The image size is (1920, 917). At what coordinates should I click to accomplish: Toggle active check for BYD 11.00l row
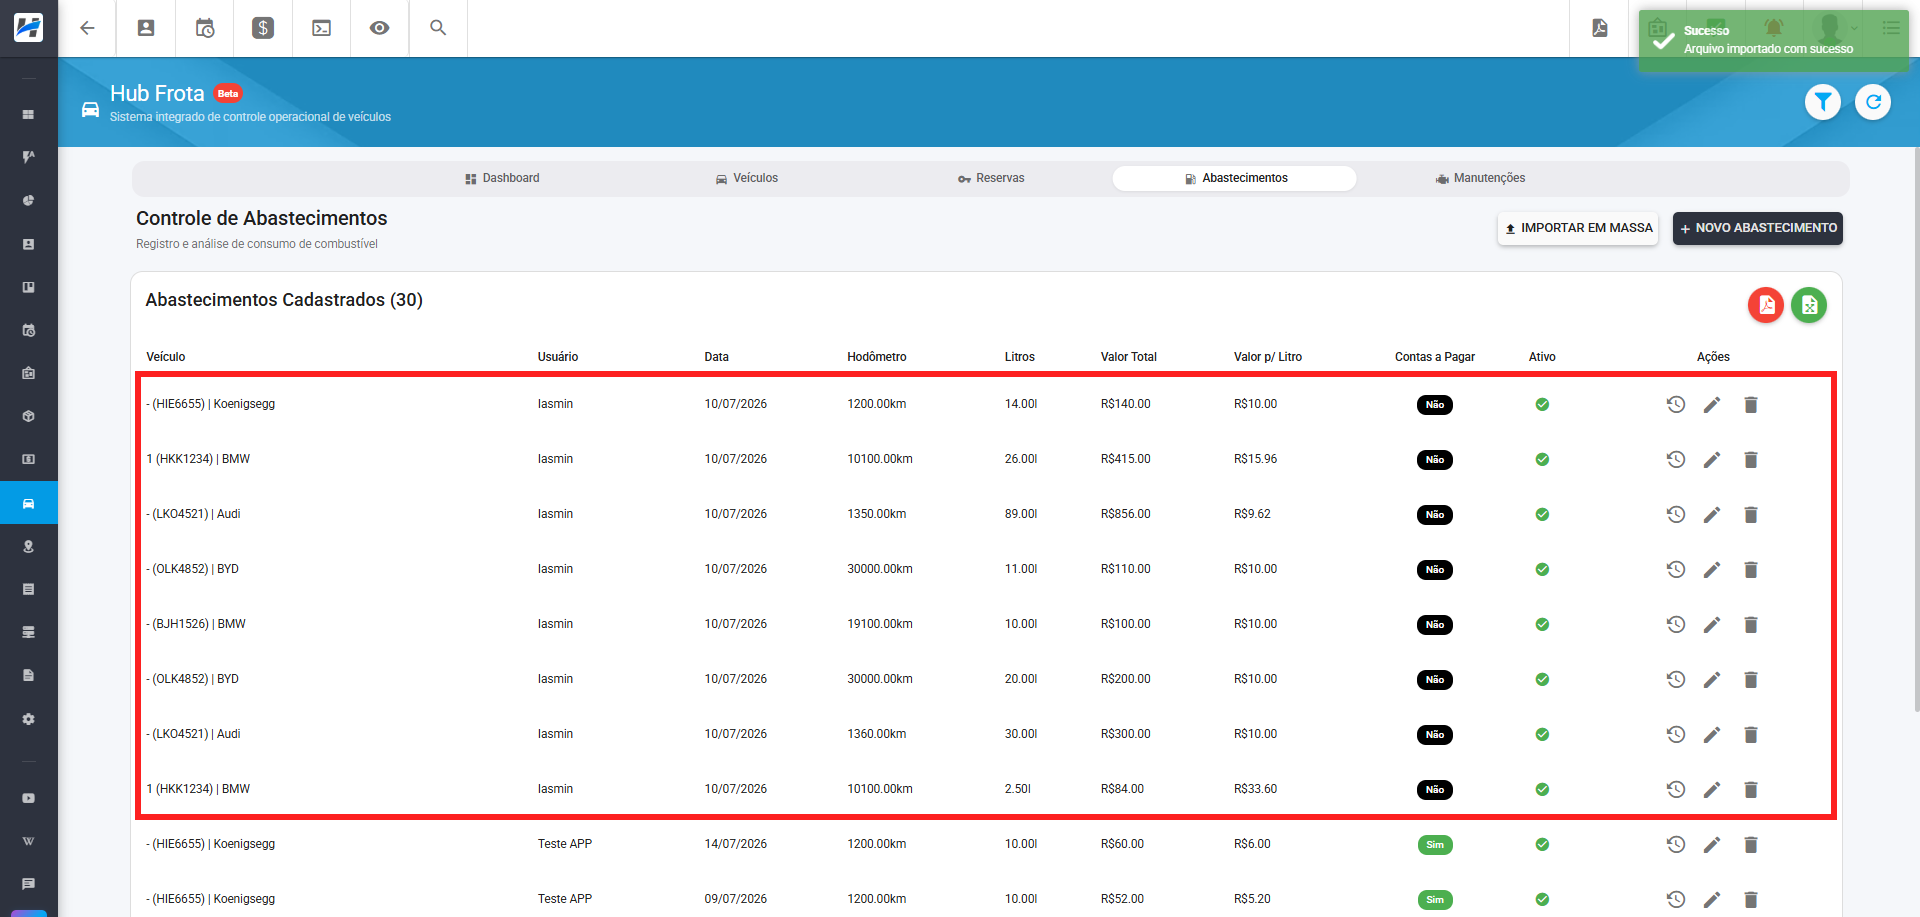[1542, 569]
